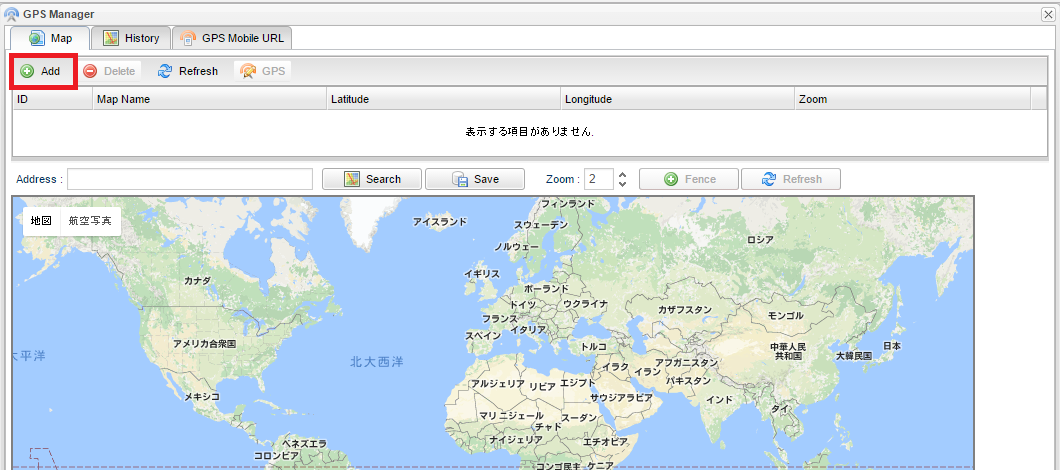Switch to the Map tab
The width and height of the screenshot is (1060, 470).
[48, 38]
